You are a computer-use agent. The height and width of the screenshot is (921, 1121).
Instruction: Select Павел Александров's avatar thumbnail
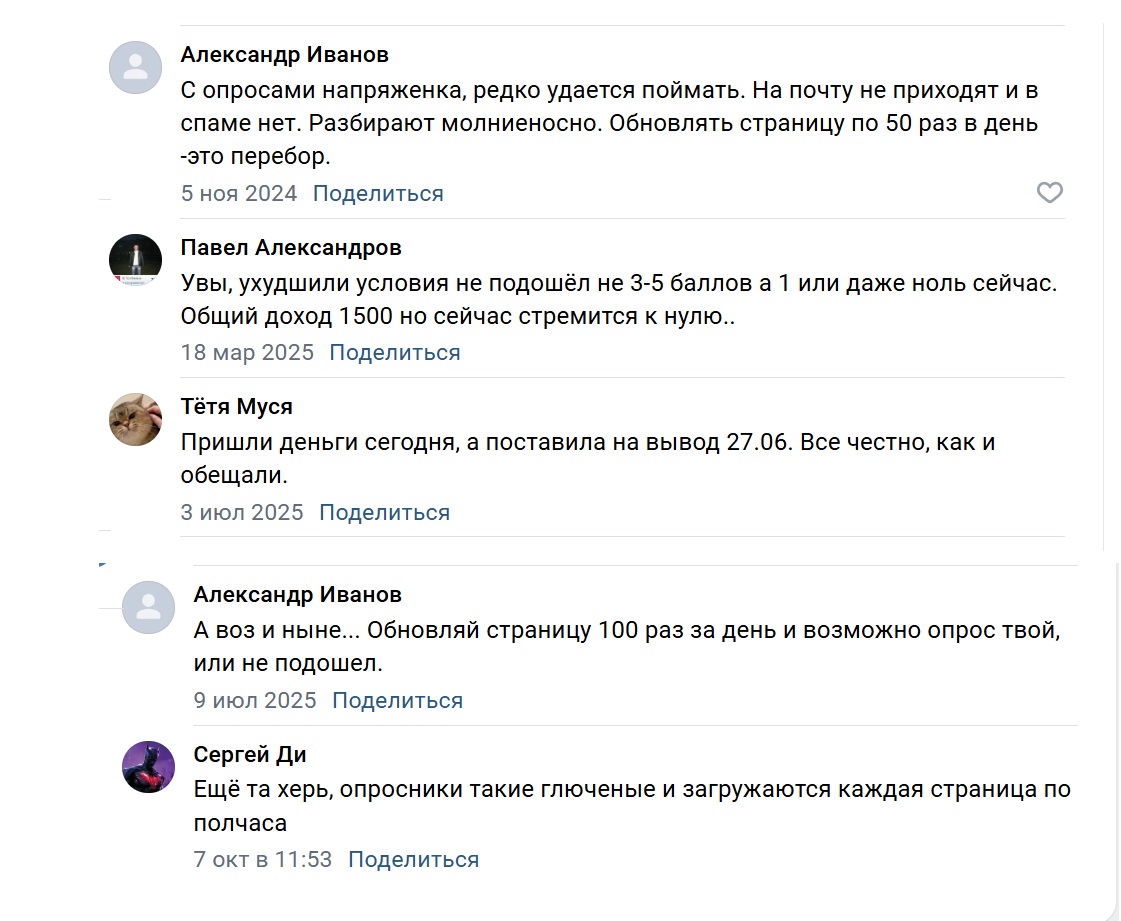[135, 260]
